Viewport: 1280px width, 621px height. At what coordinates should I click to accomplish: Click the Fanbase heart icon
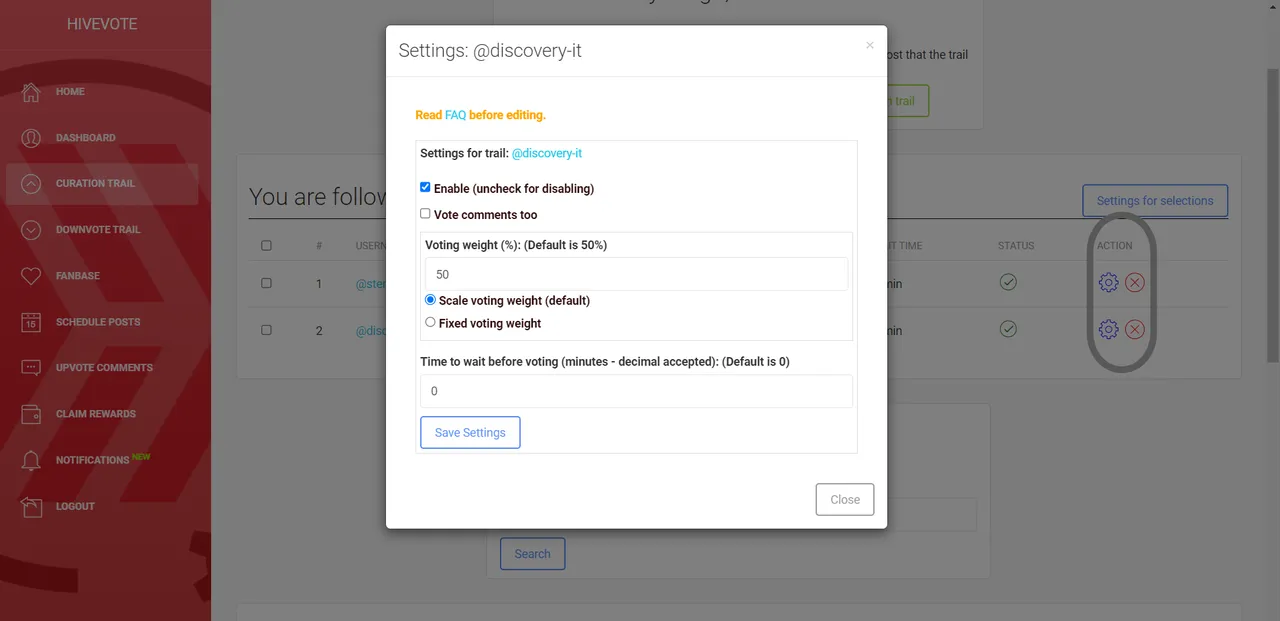coord(31,276)
